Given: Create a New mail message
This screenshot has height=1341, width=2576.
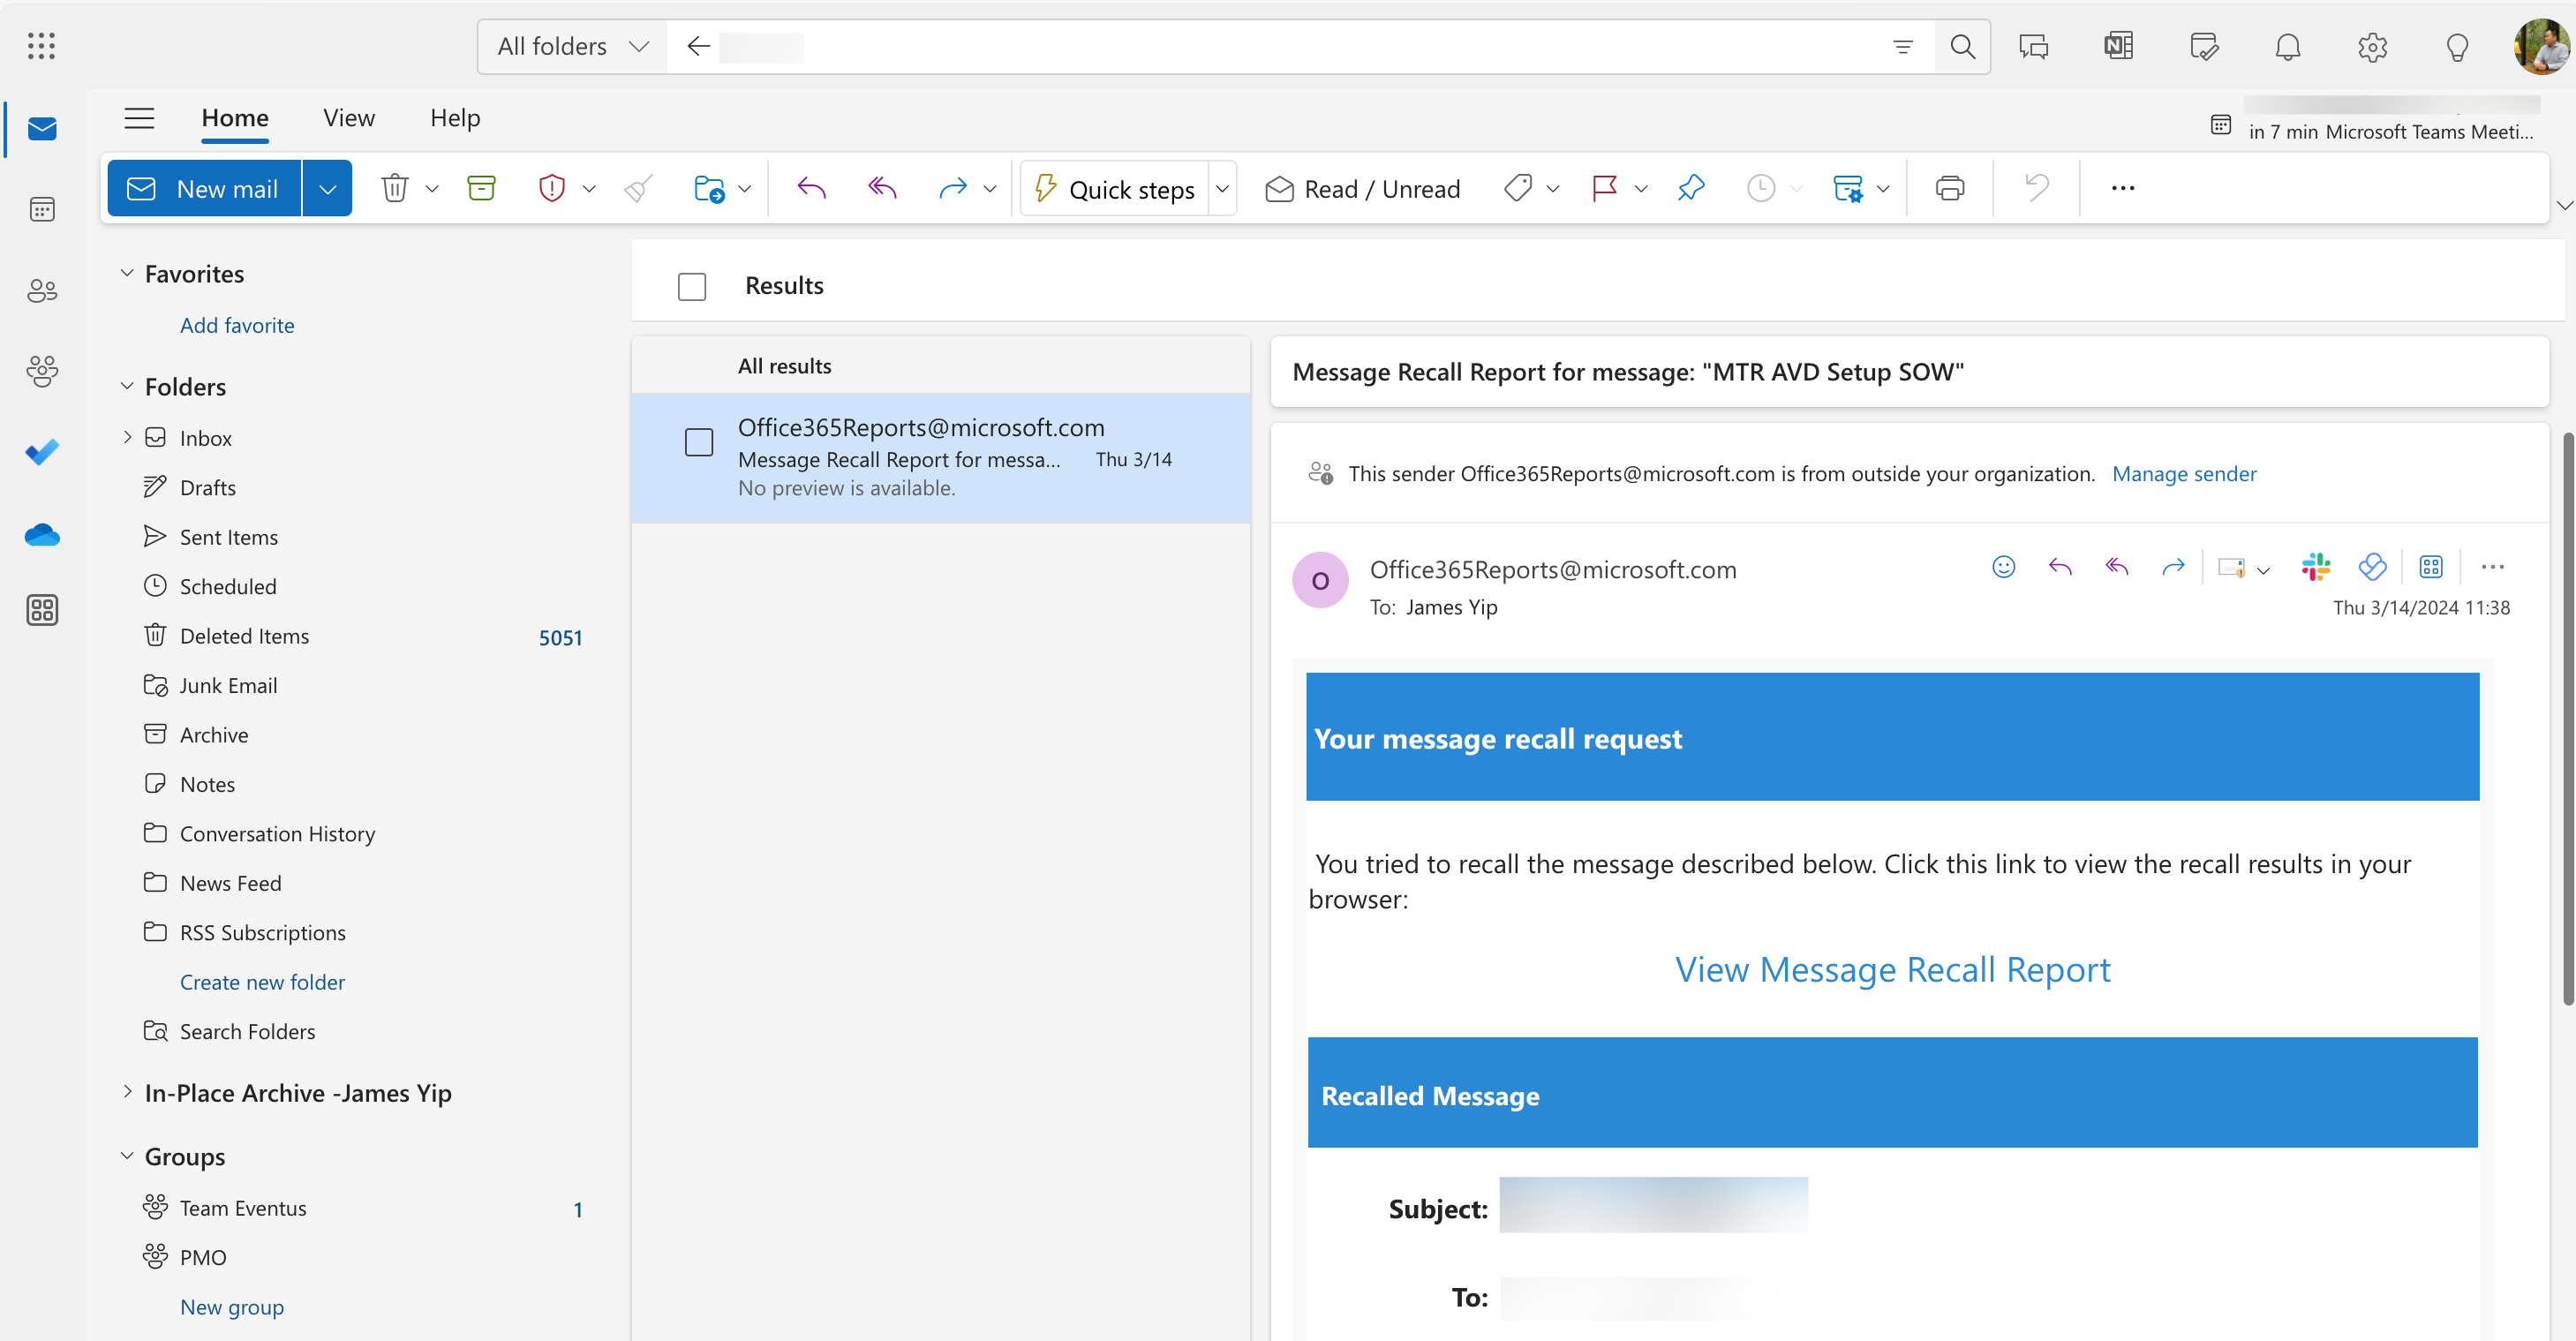Looking at the screenshot, I should coord(203,188).
